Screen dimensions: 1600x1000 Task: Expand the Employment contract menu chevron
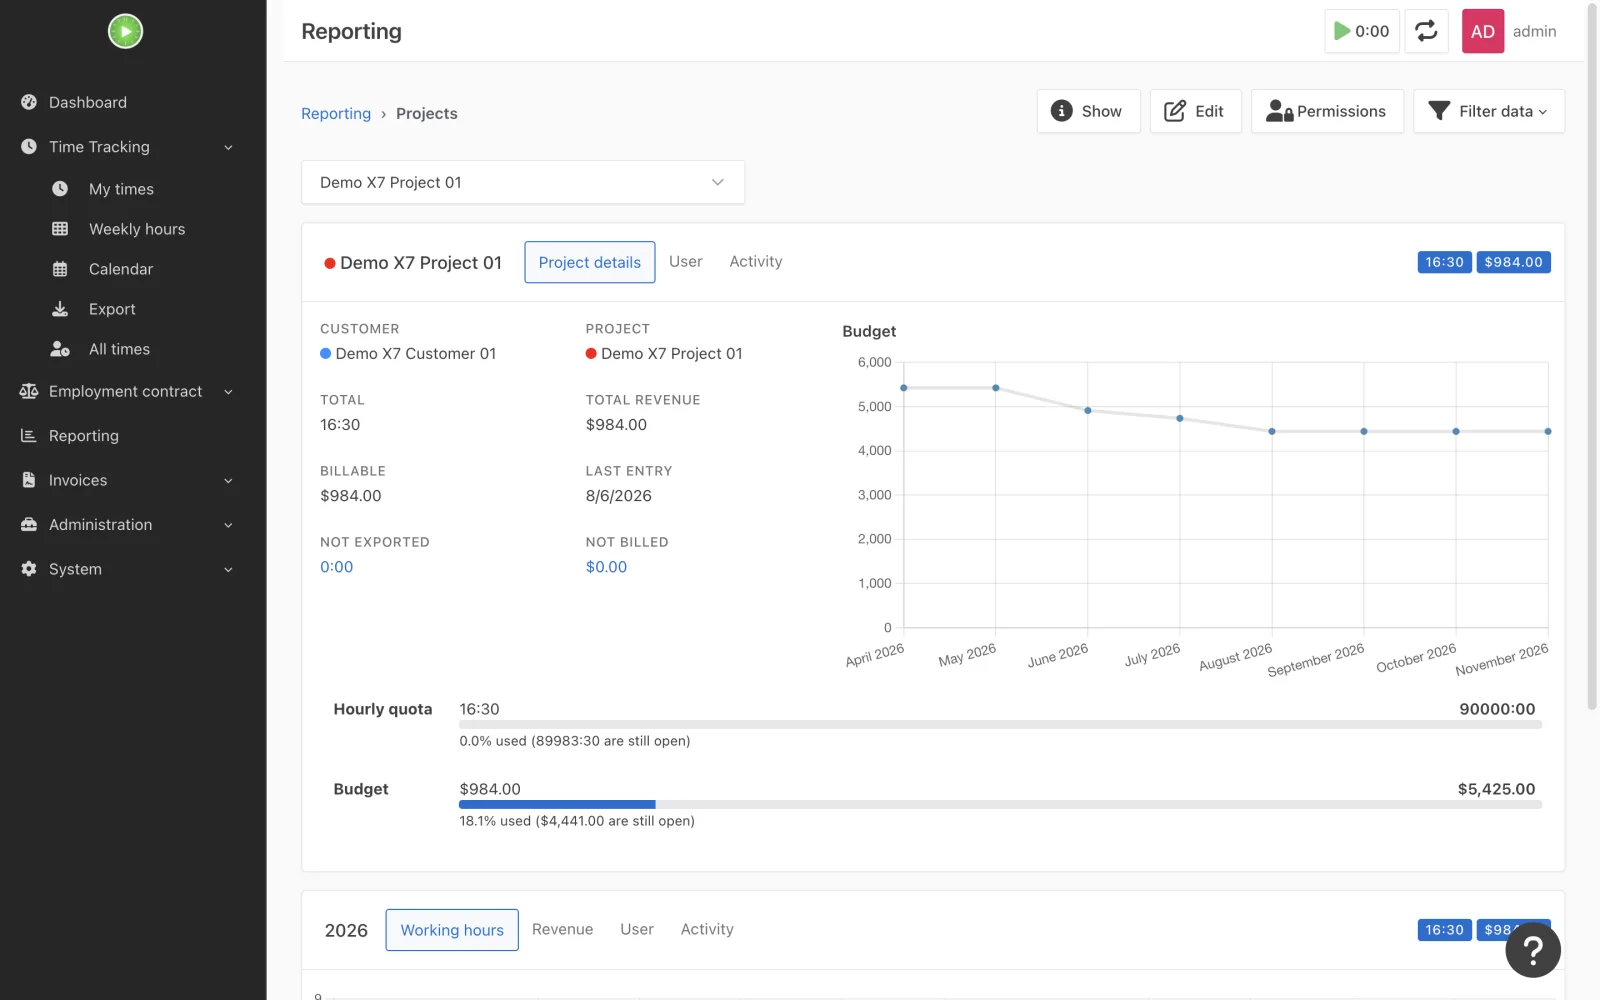228,392
